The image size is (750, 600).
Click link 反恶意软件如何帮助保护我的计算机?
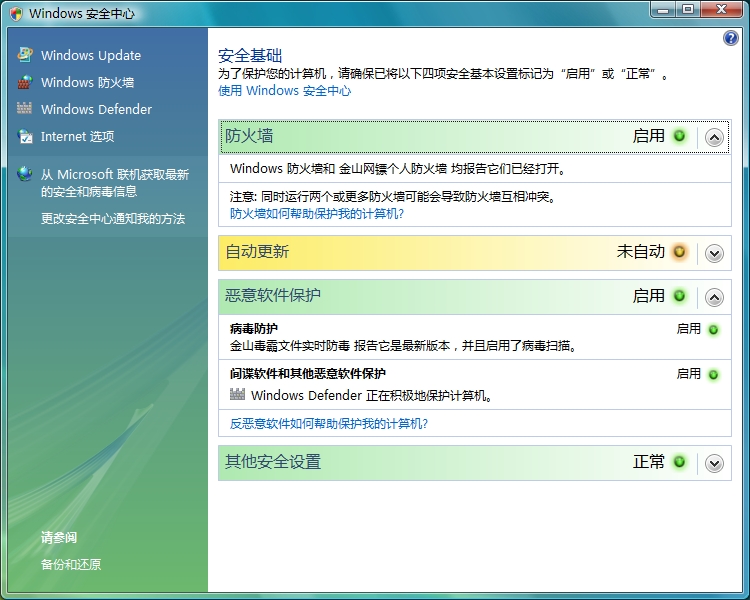pos(329,423)
